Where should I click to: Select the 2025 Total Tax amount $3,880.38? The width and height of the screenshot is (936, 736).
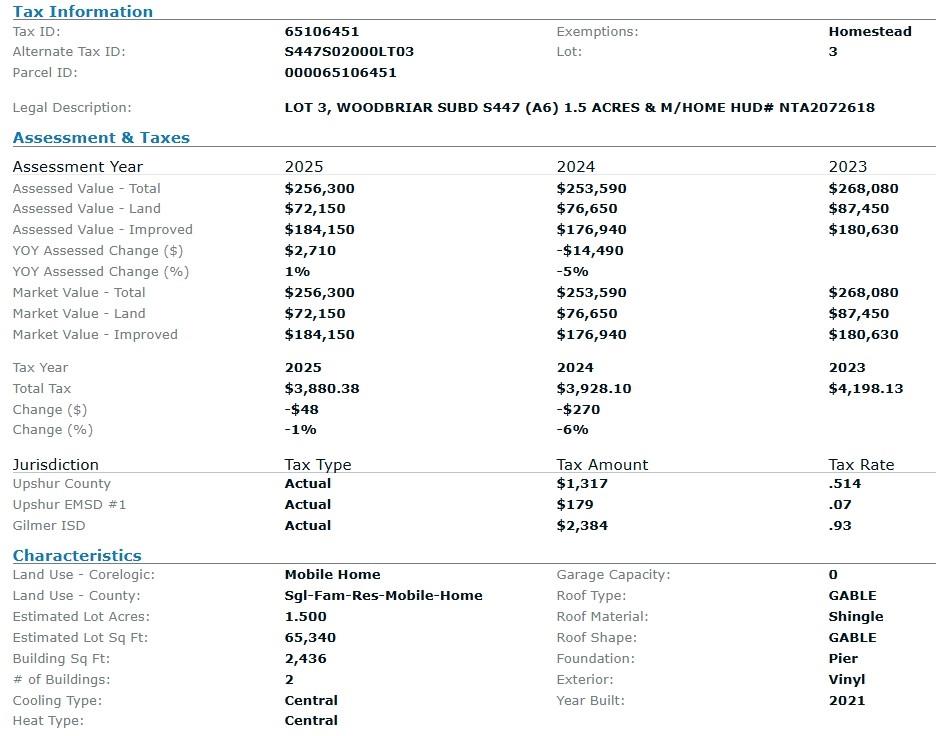pyautogui.click(x=322, y=389)
